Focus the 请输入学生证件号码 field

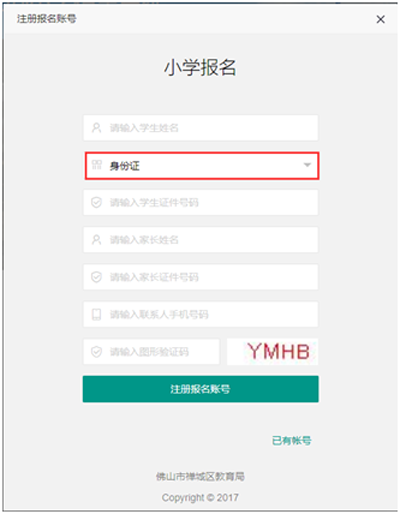click(x=201, y=202)
